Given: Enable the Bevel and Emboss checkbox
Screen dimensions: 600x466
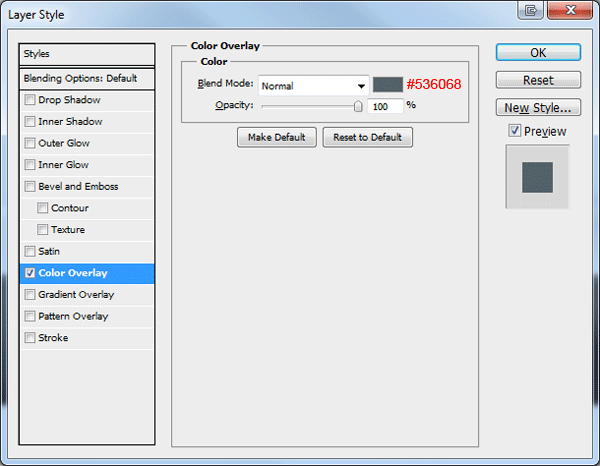Looking at the screenshot, I should pyautogui.click(x=29, y=186).
